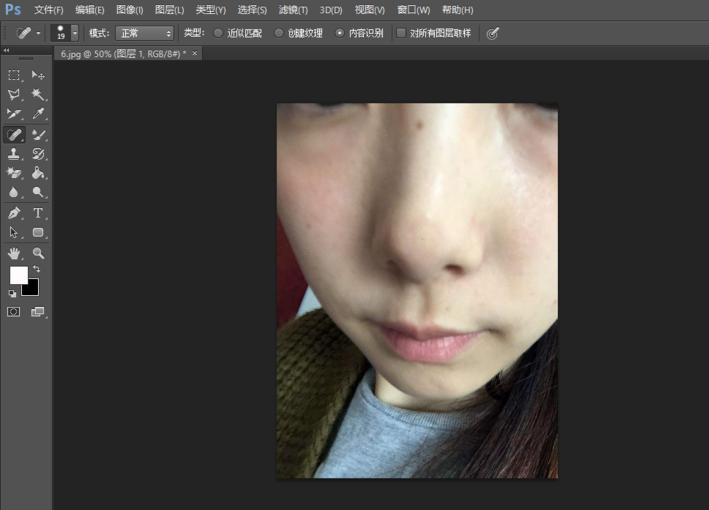The width and height of the screenshot is (709, 510).
Task: Select the Magic Wand tool
Action: [x=38, y=94]
